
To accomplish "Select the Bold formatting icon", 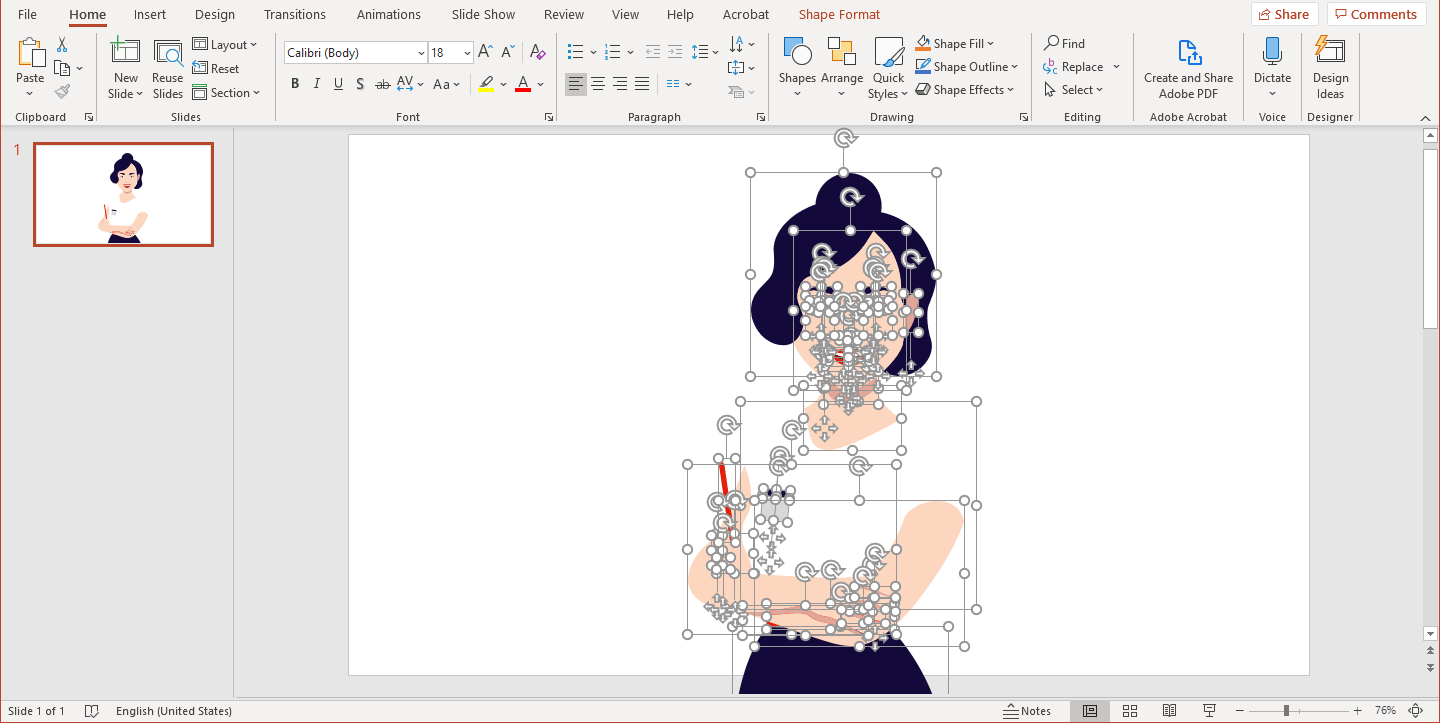I will click(x=295, y=84).
